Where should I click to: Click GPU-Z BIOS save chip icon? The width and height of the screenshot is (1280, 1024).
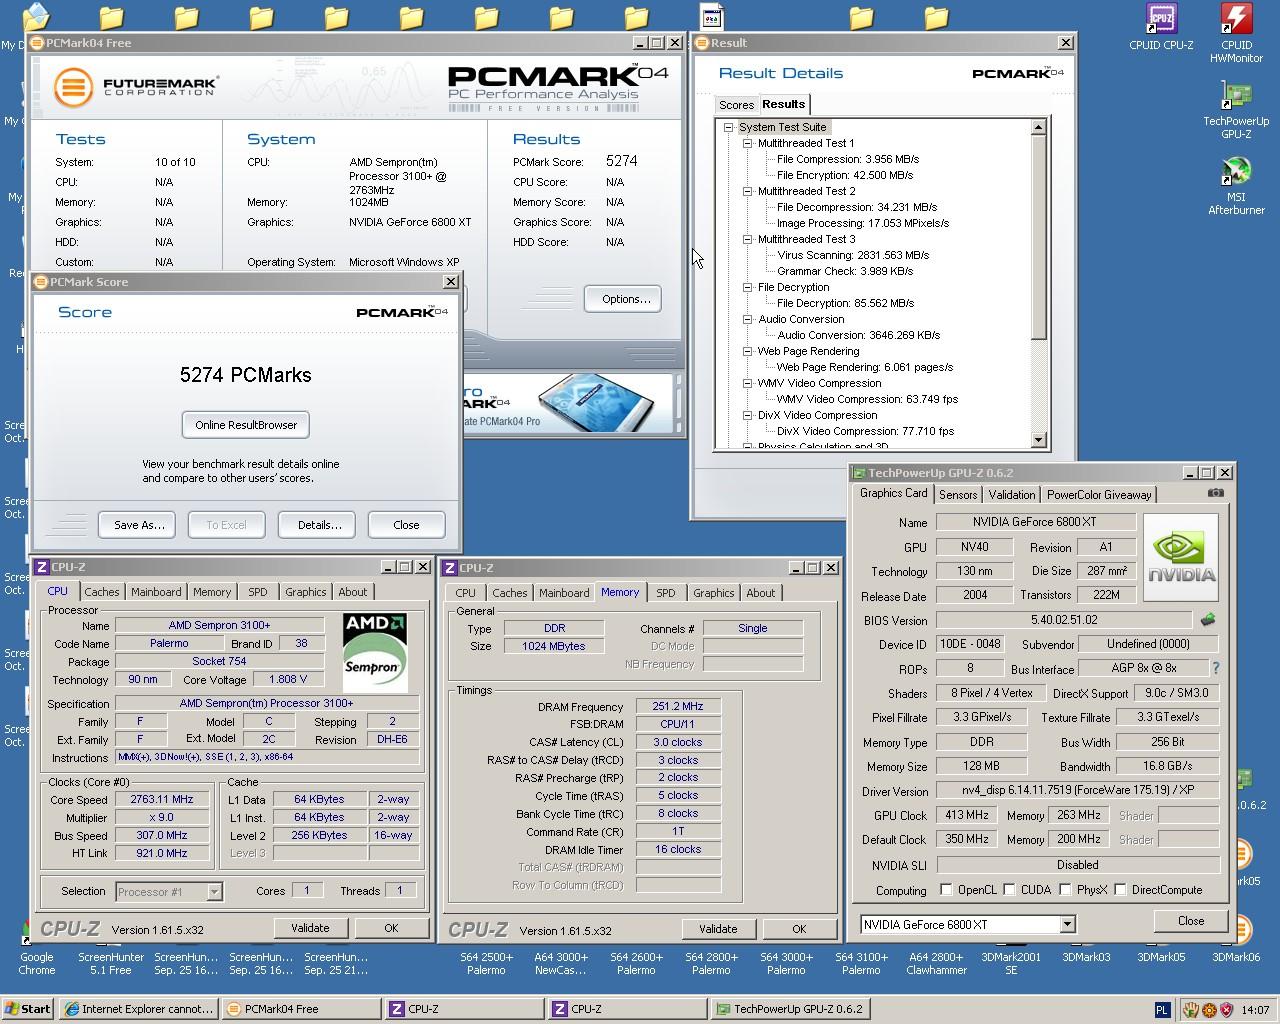[x=1208, y=620]
